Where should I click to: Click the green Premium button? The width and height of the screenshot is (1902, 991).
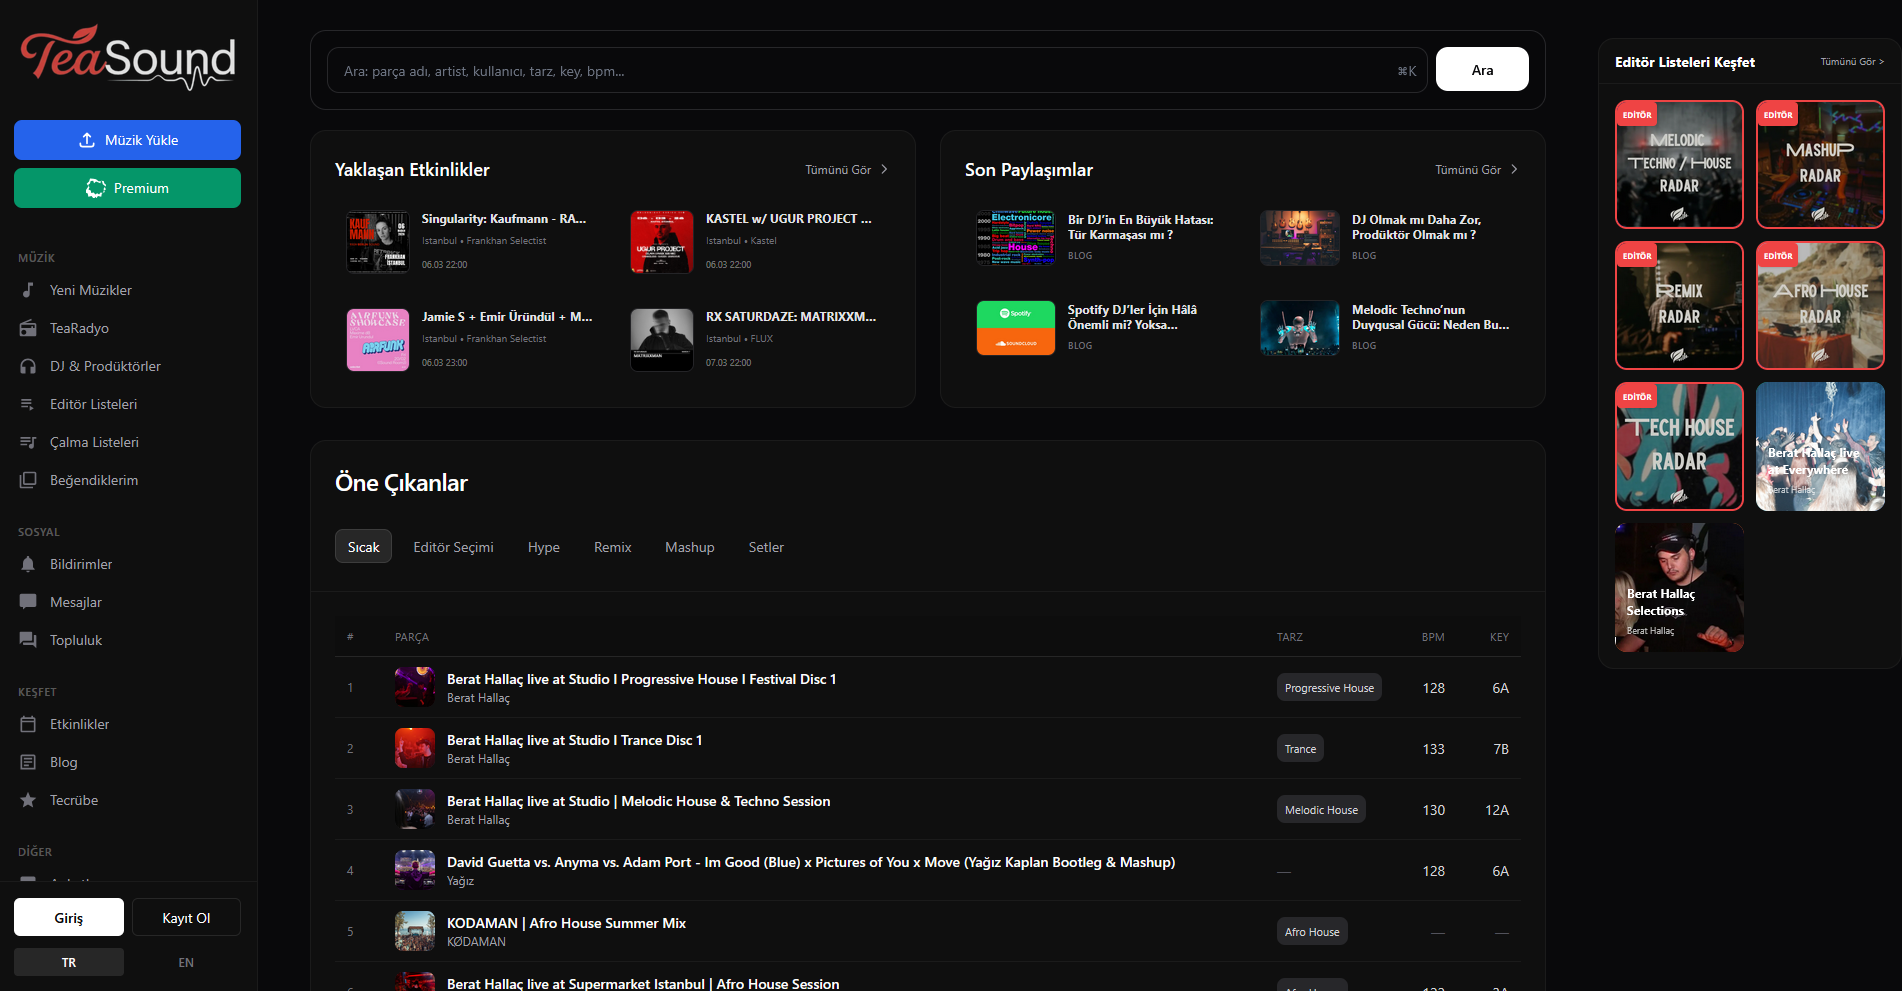(x=127, y=188)
